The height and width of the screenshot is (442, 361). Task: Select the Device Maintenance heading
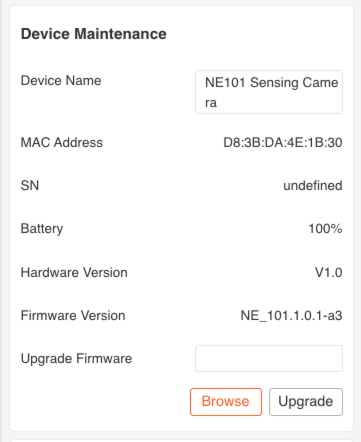point(94,34)
